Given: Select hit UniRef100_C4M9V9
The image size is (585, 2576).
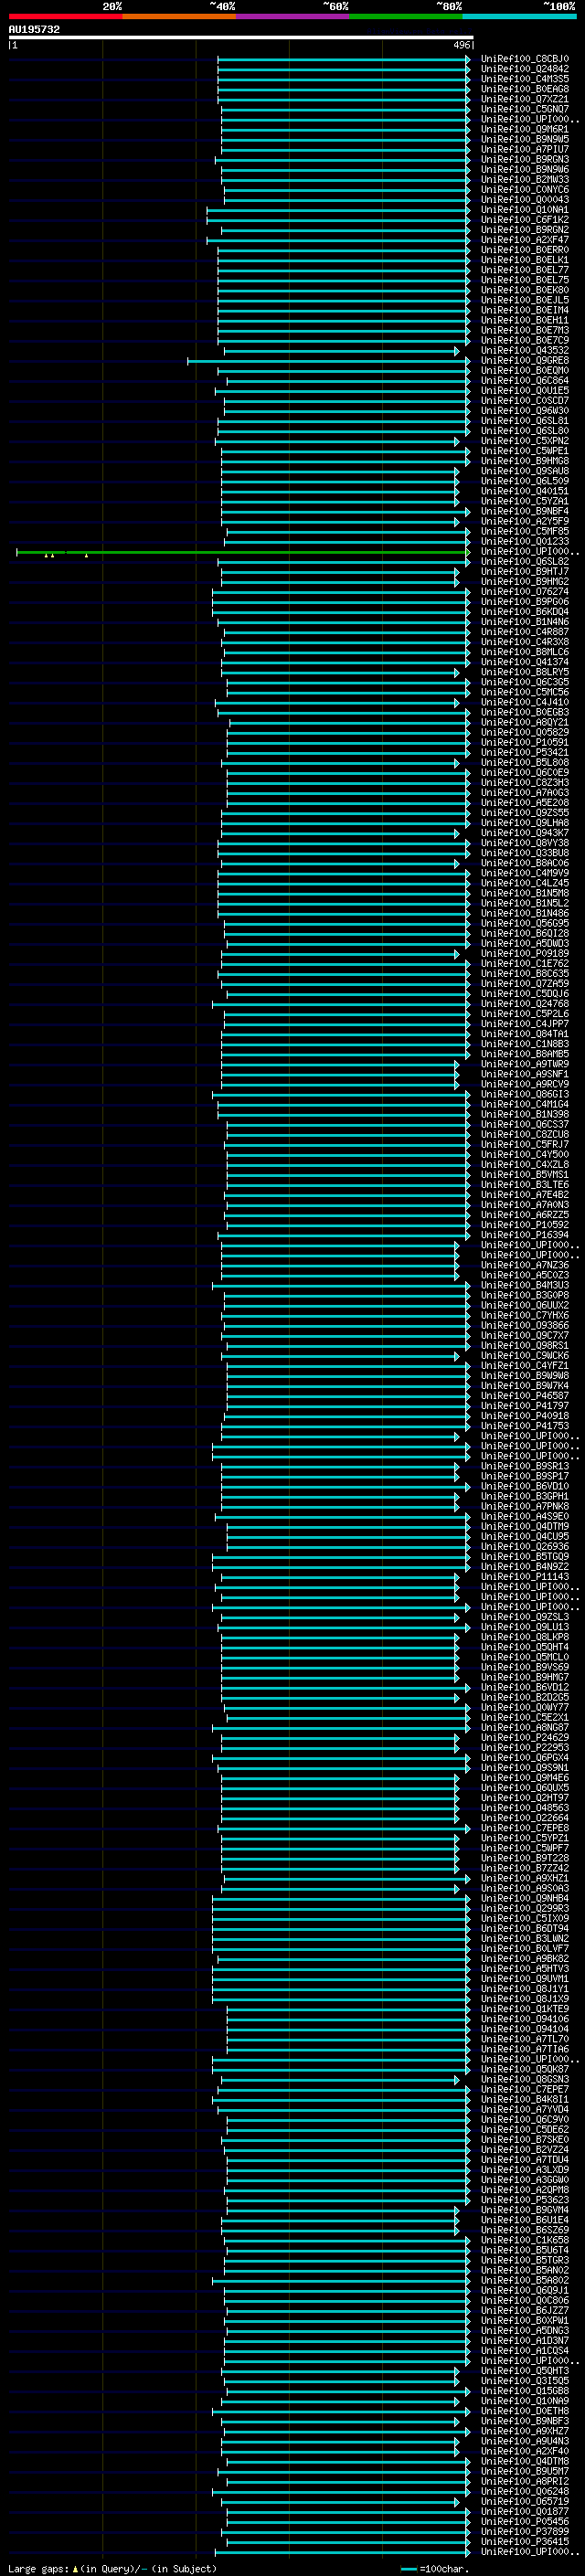Looking at the screenshot, I should 525,873.
